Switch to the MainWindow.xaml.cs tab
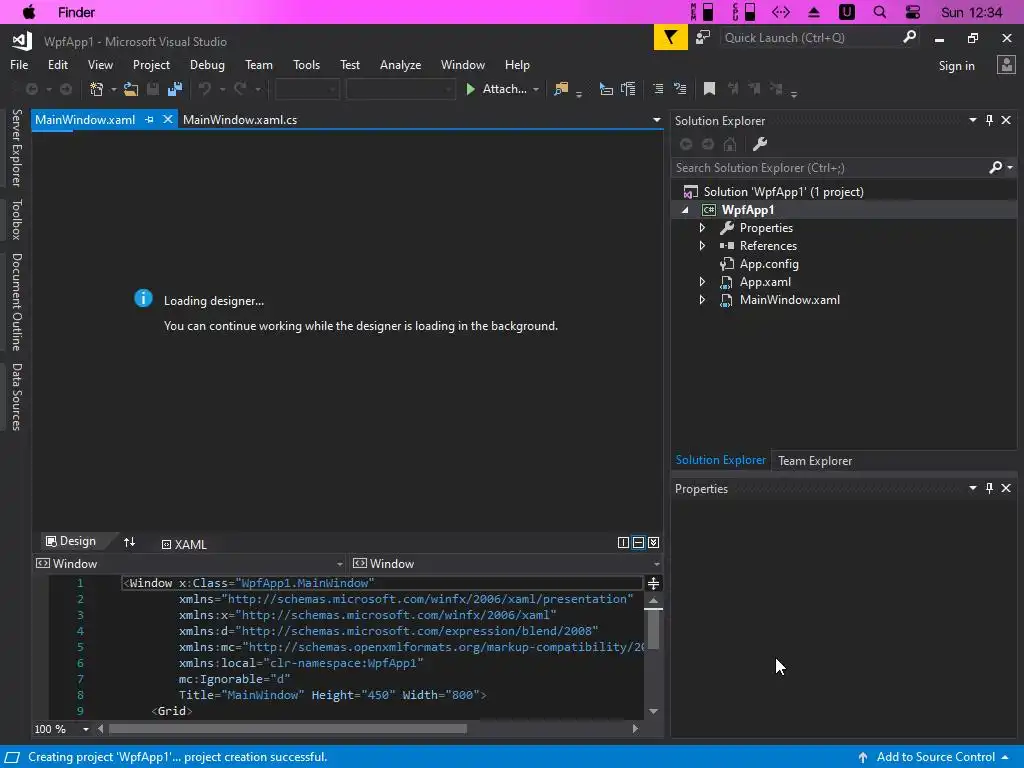Image resolution: width=1024 pixels, height=768 pixels. tap(240, 120)
